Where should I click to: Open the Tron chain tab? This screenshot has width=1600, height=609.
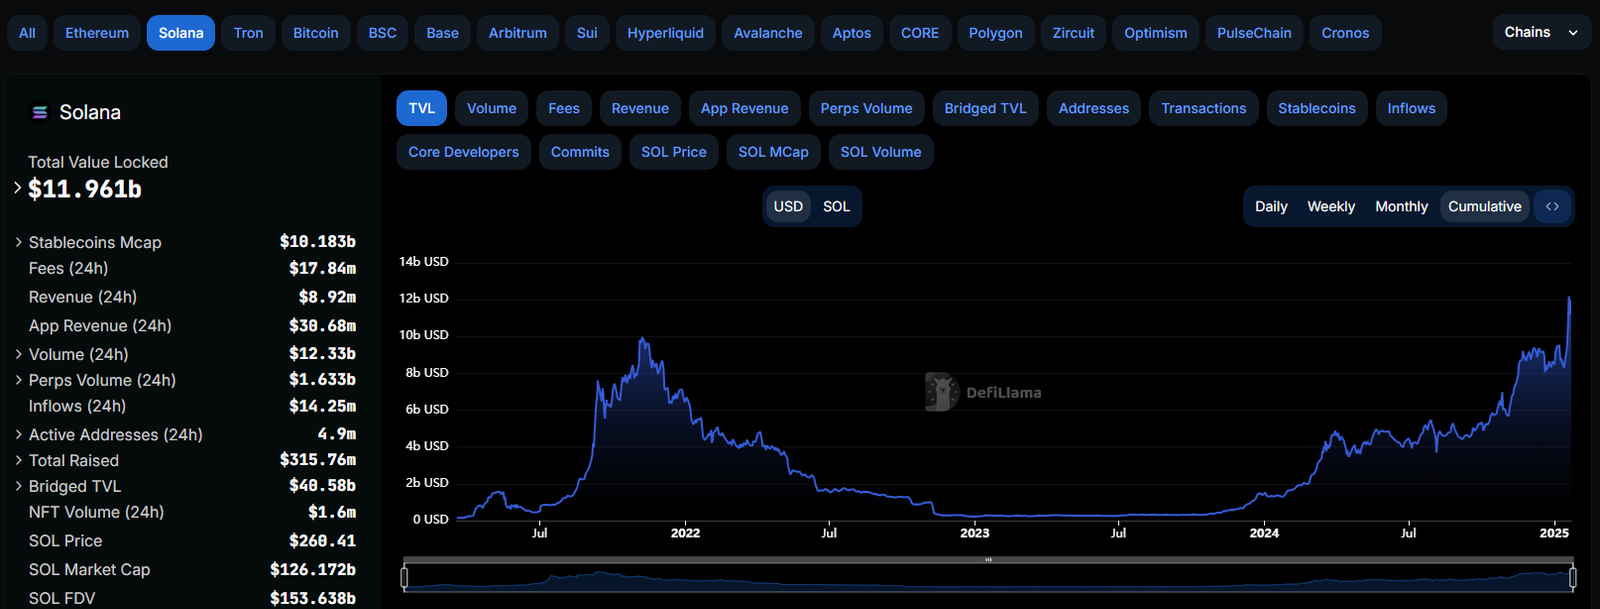click(x=249, y=33)
